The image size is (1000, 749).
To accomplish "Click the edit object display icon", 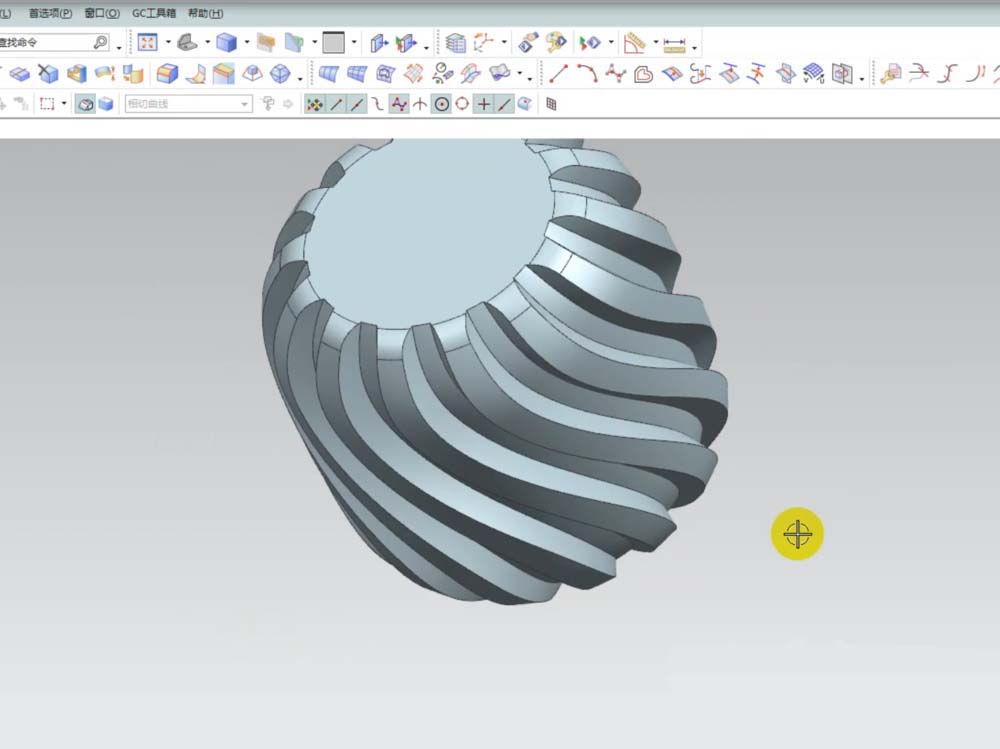I will pos(527,43).
